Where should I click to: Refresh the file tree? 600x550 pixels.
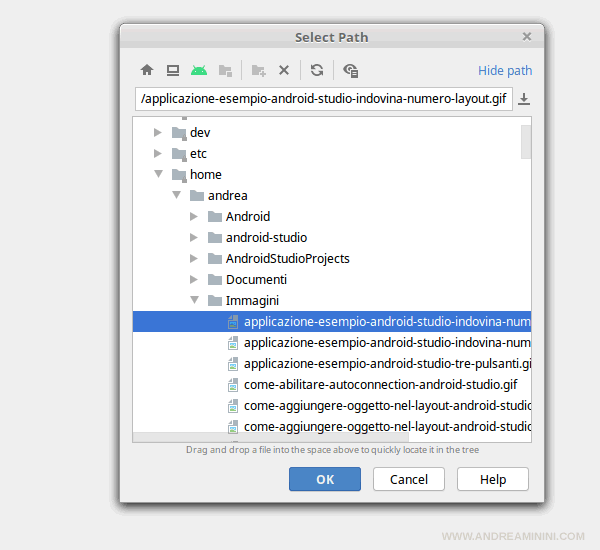(x=317, y=70)
